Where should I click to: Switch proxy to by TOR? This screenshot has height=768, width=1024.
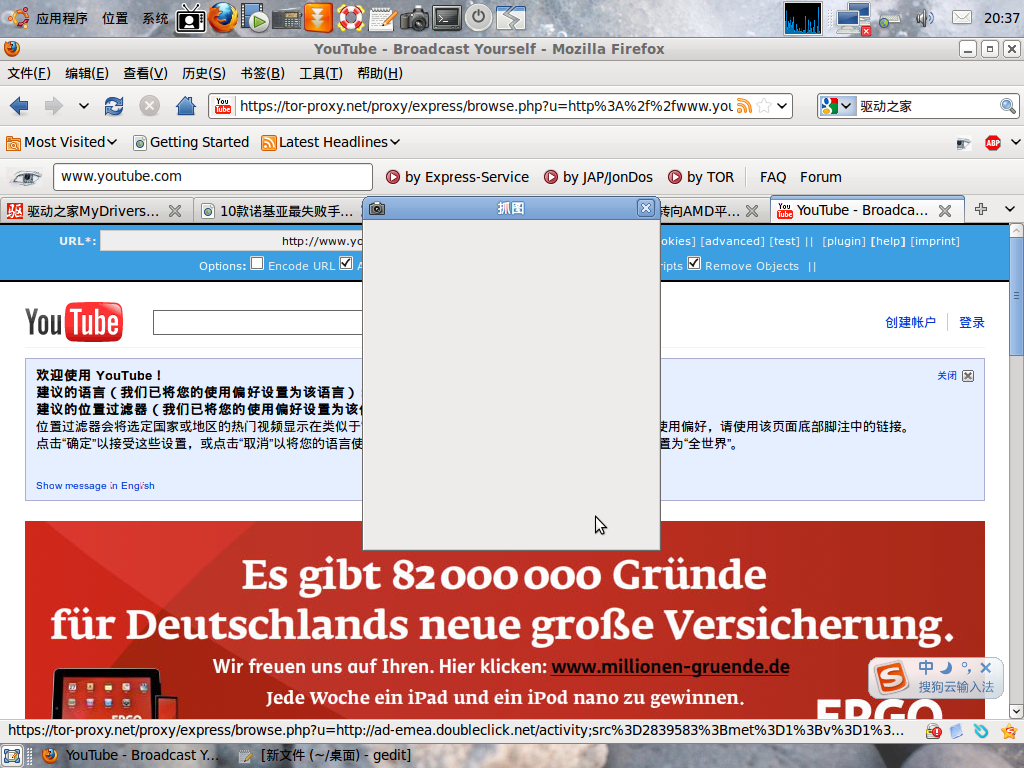(x=701, y=177)
